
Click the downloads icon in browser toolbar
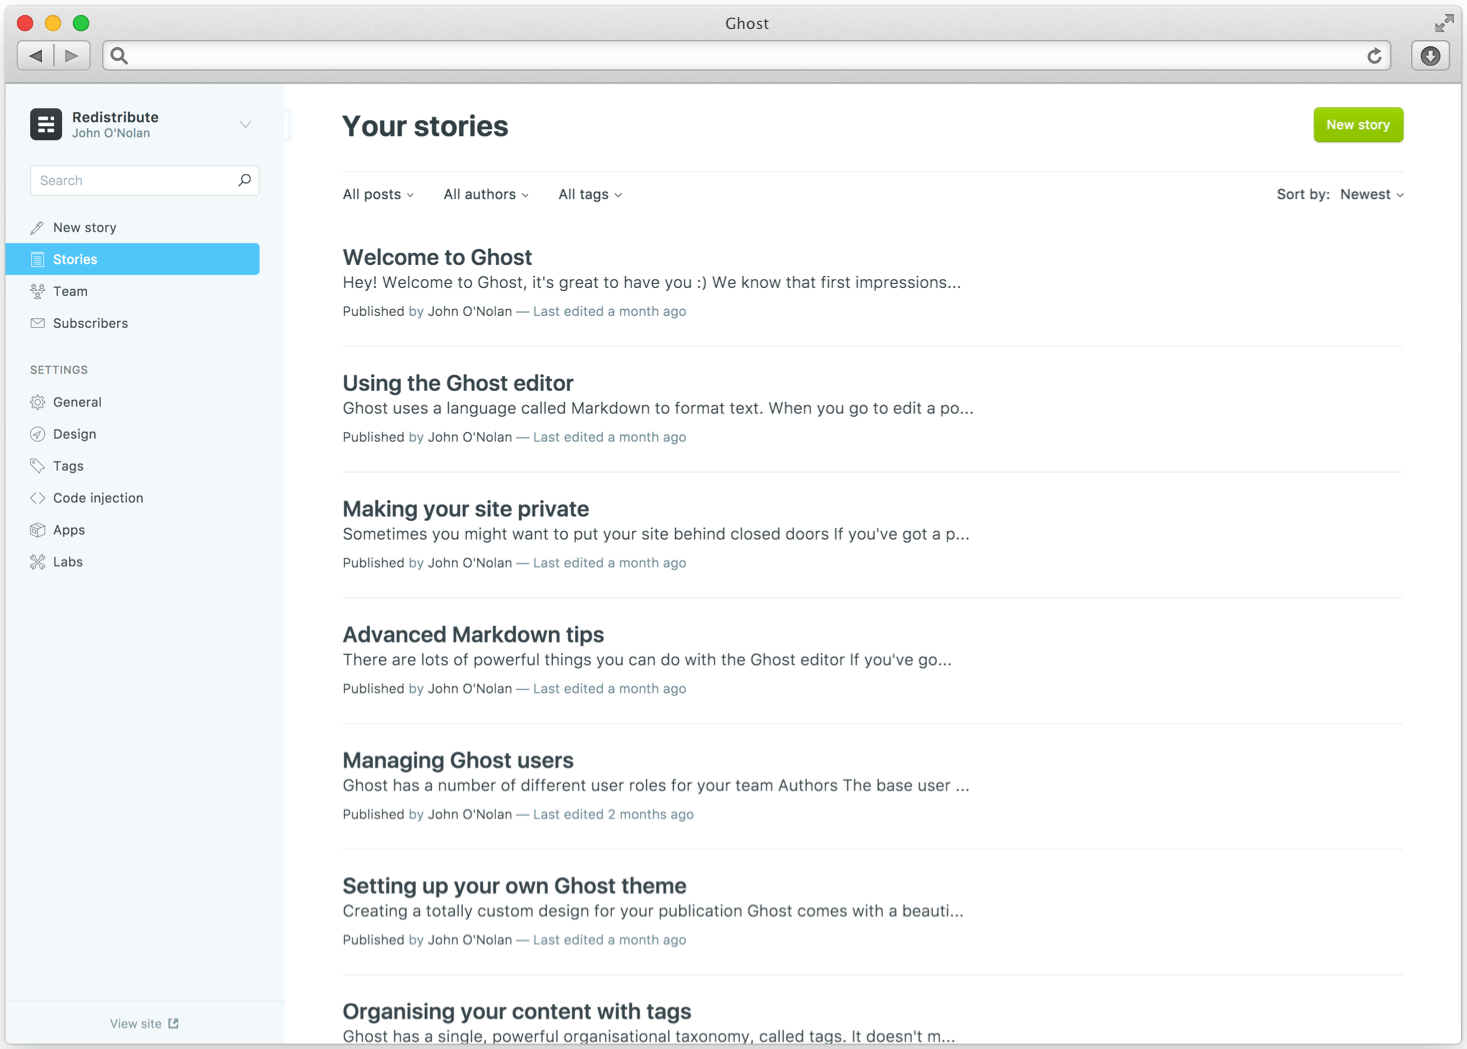click(1430, 56)
